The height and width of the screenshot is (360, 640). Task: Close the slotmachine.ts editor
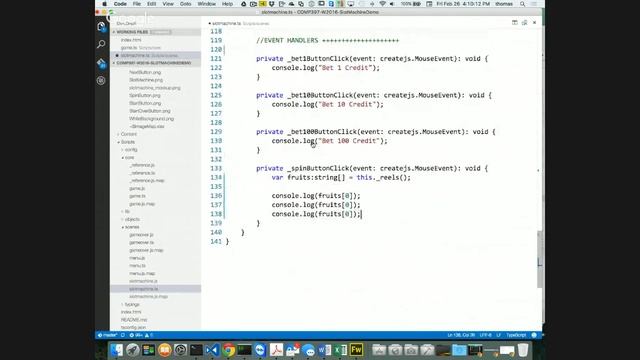click(x=534, y=23)
